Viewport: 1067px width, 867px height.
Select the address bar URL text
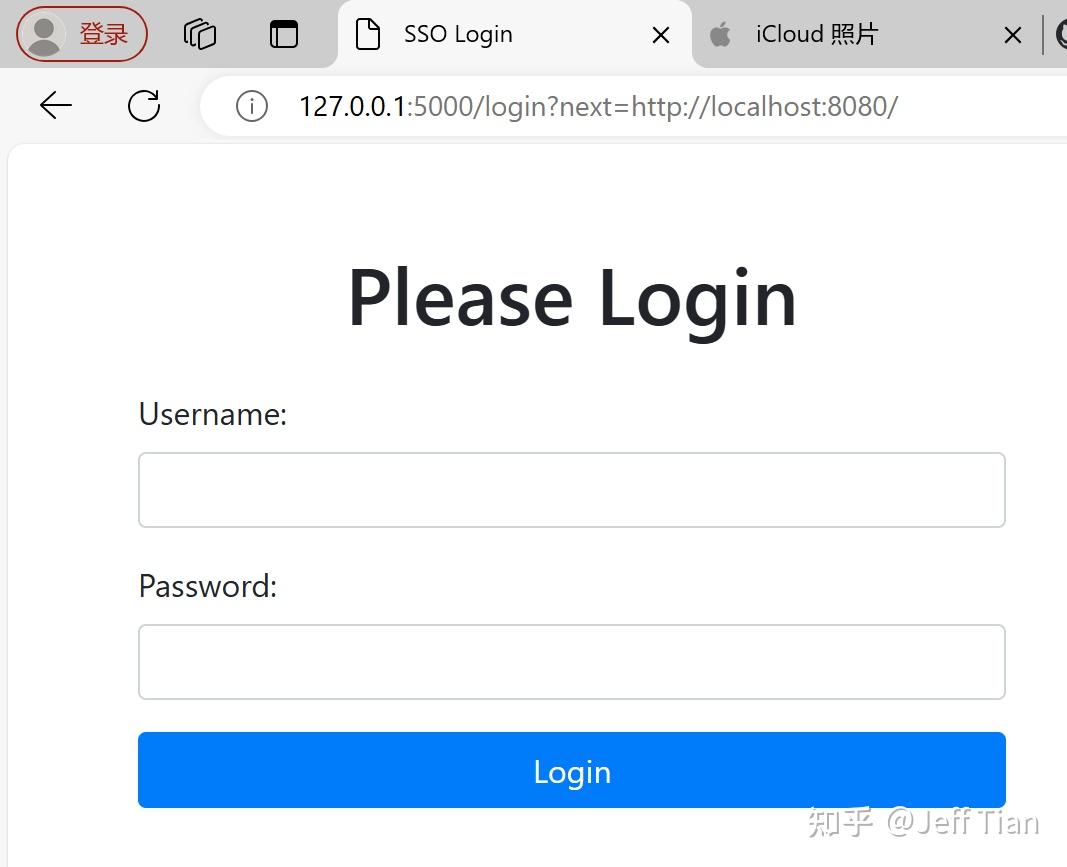(x=598, y=106)
